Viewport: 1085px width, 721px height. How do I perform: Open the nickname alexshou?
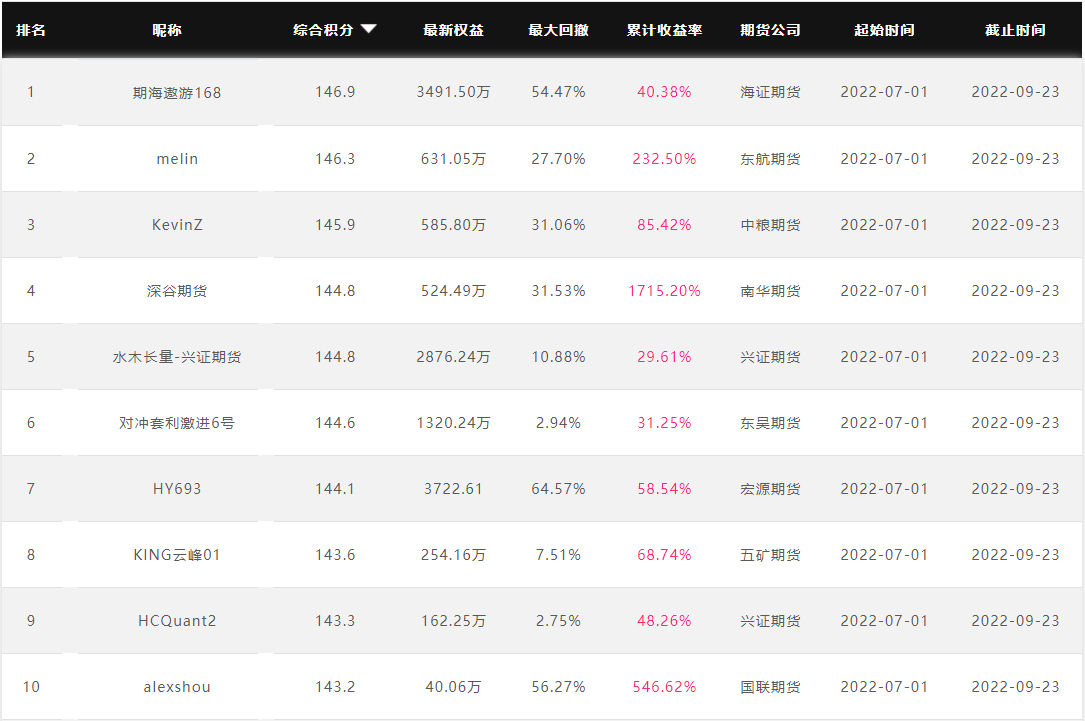point(177,687)
